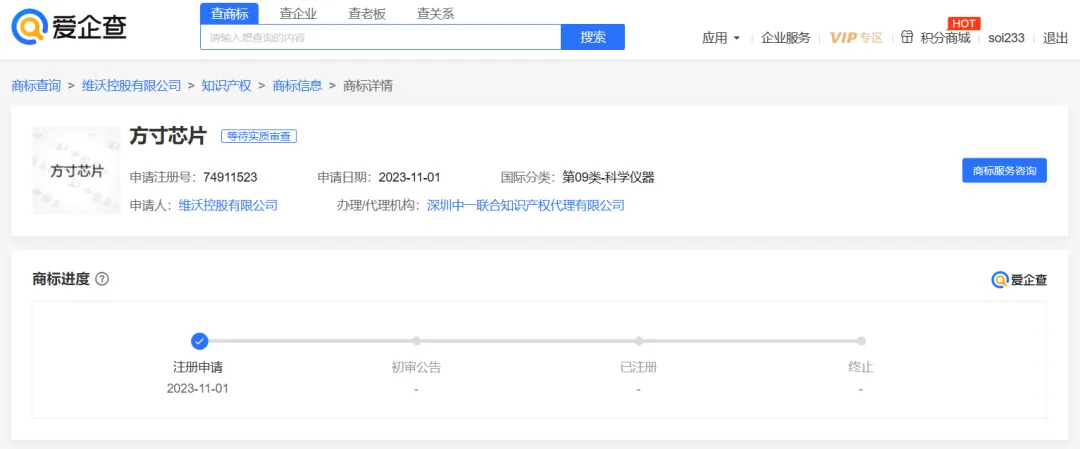Open applicant 维沃控股有限公司 link
This screenshot has height=449, width=1080.
228,205
